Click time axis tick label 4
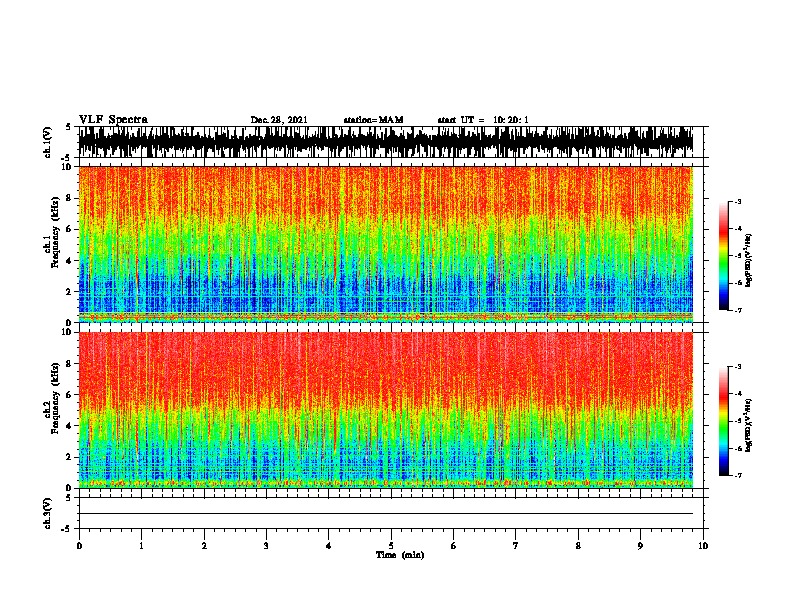The width and height of the screenshot is (792, 612). 329,546
